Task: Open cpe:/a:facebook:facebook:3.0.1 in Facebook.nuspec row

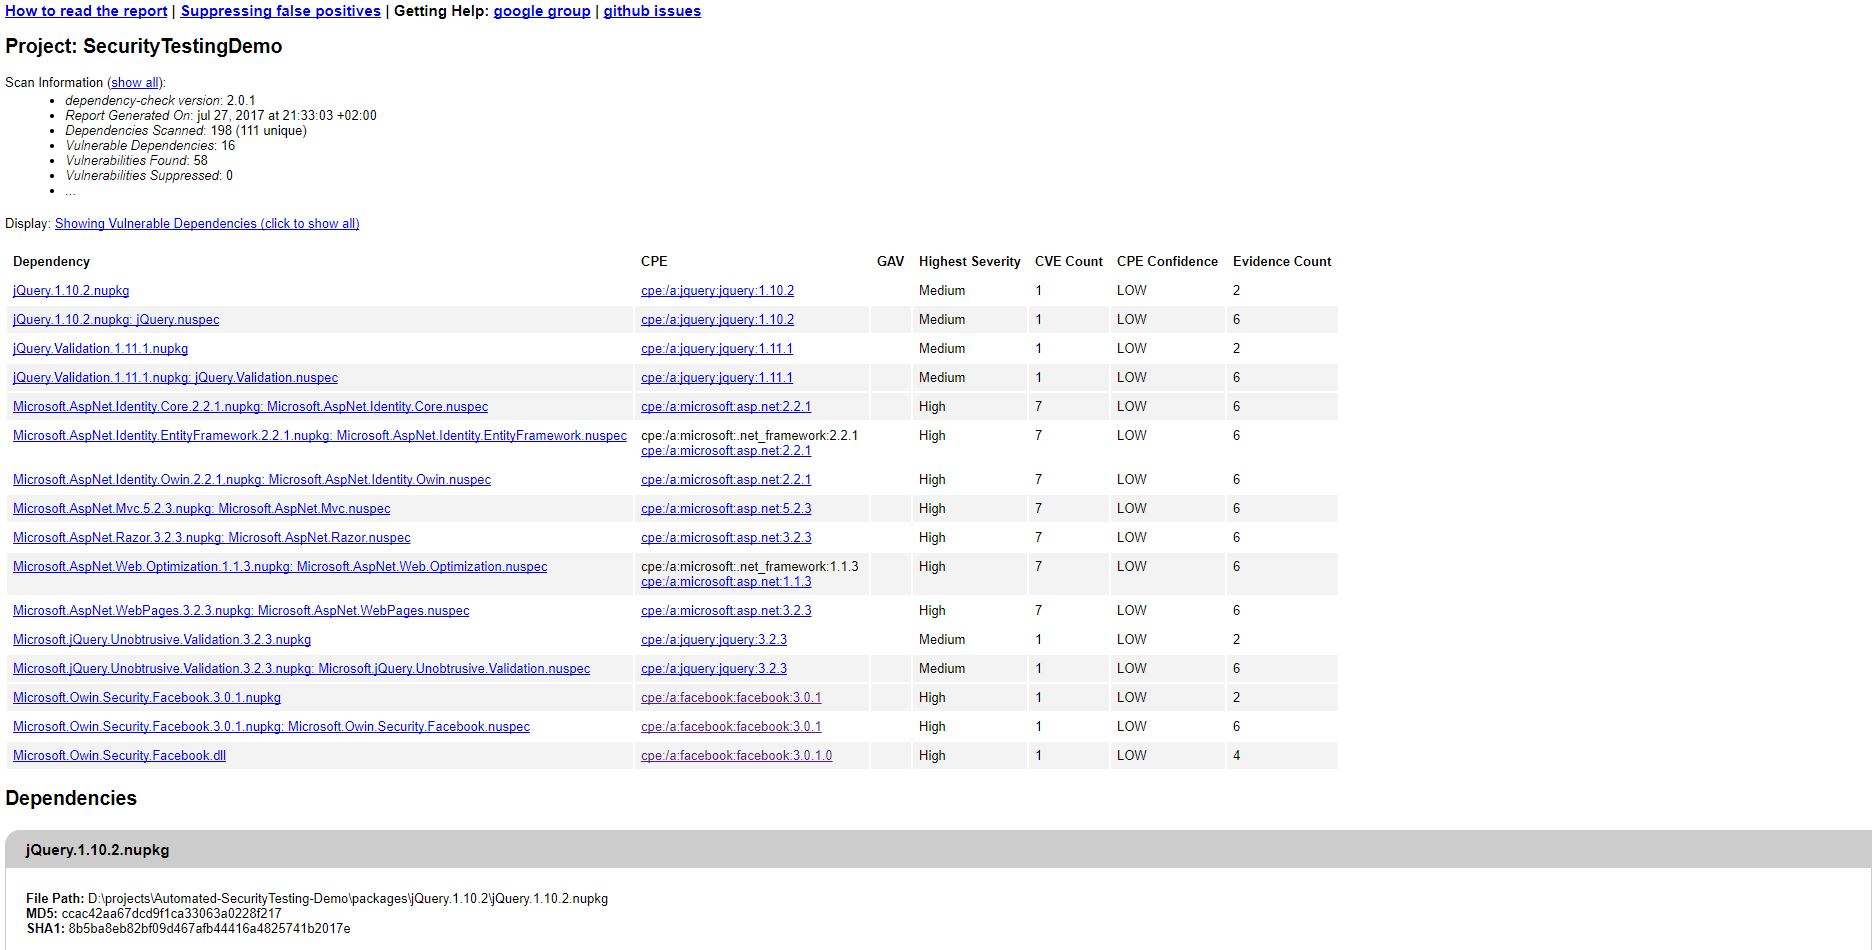Action: pos(731,727)
